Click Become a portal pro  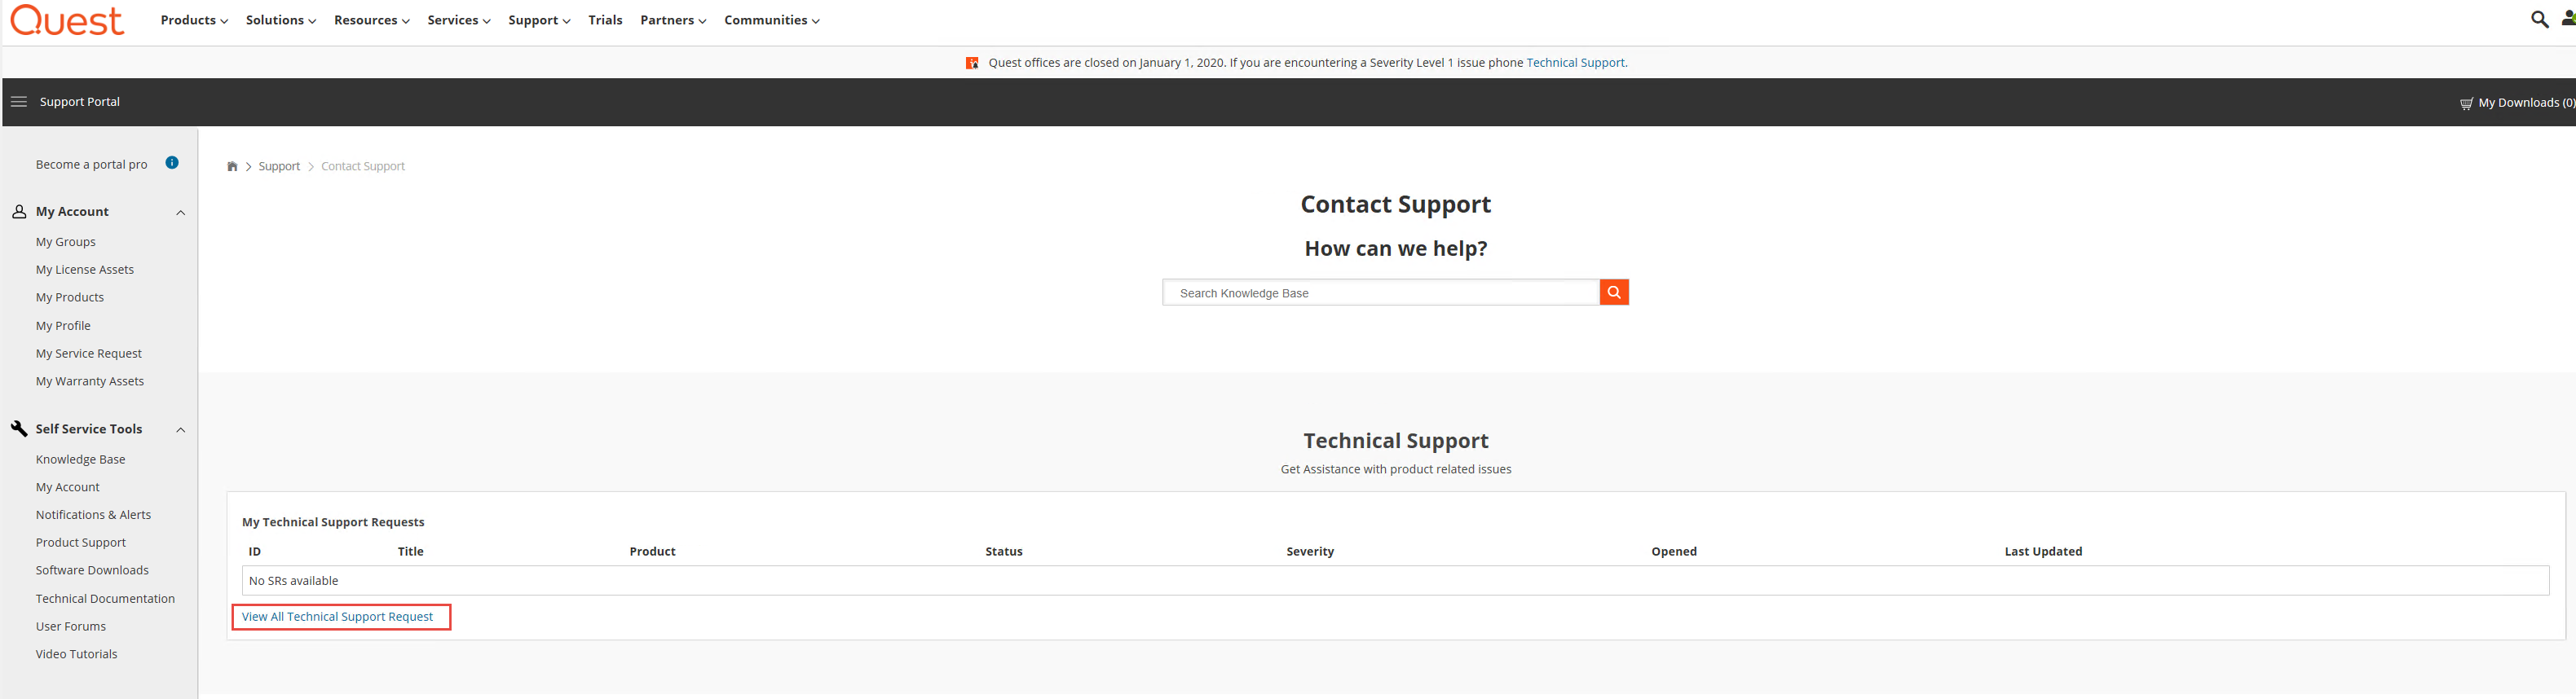(x=91, y=165)
